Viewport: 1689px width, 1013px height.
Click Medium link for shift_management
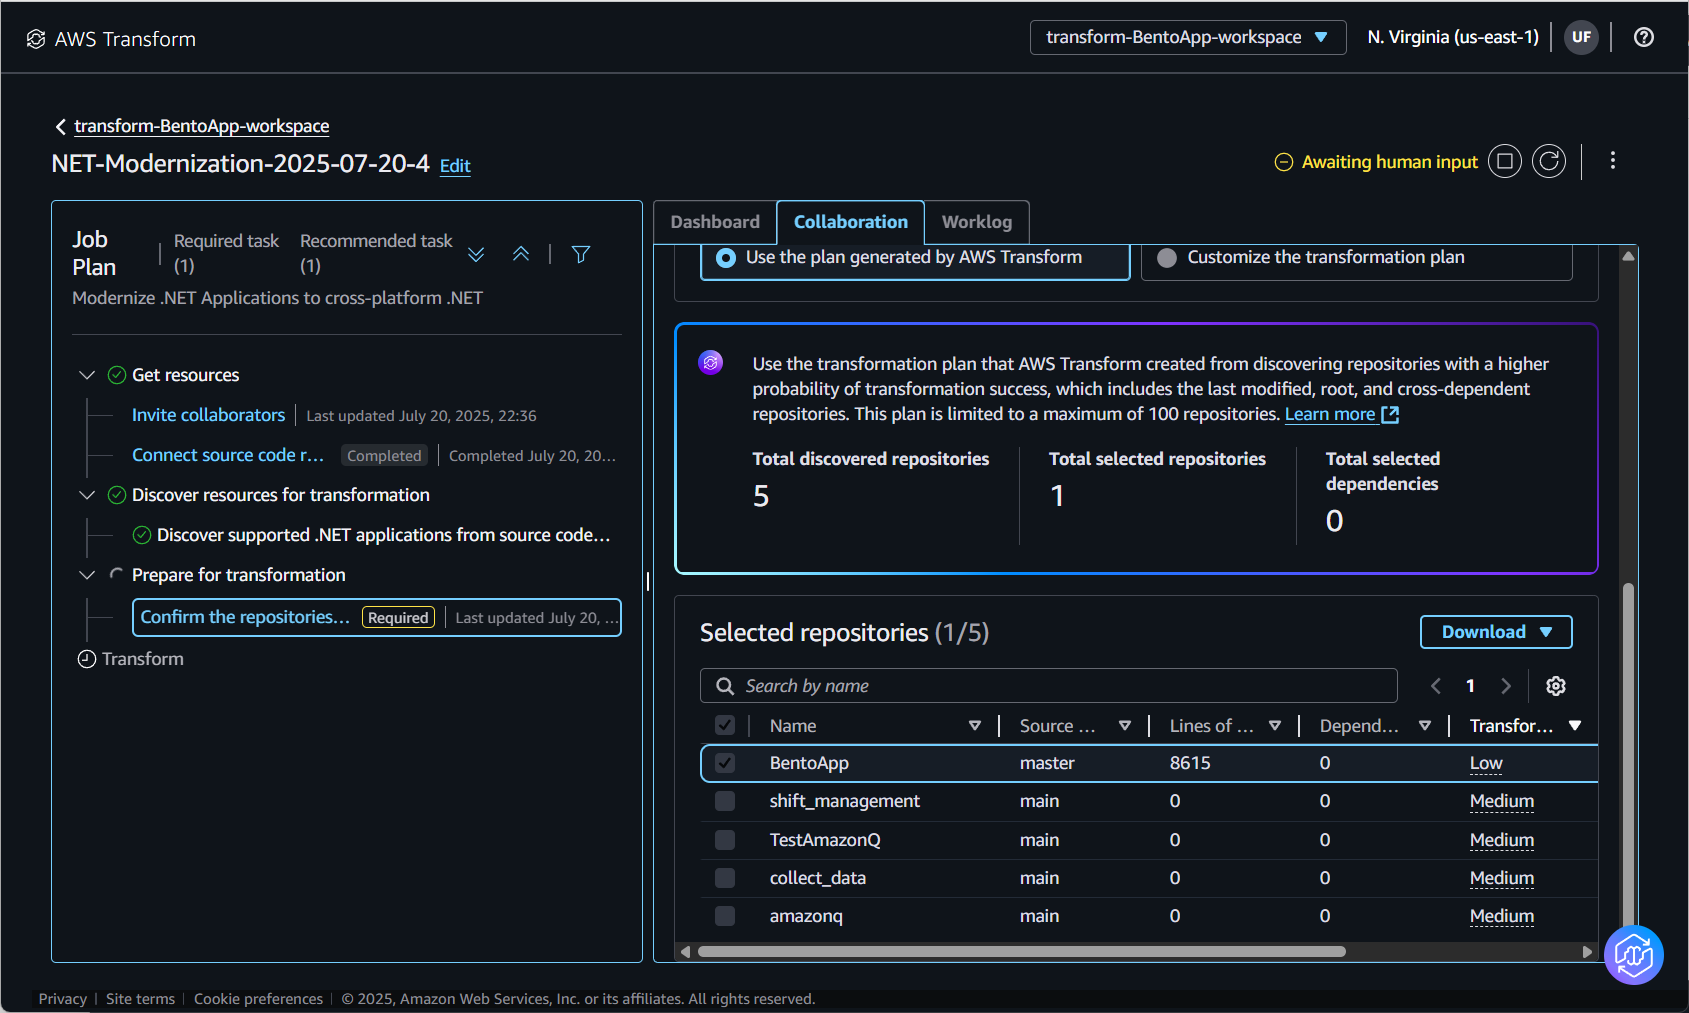1502,801
